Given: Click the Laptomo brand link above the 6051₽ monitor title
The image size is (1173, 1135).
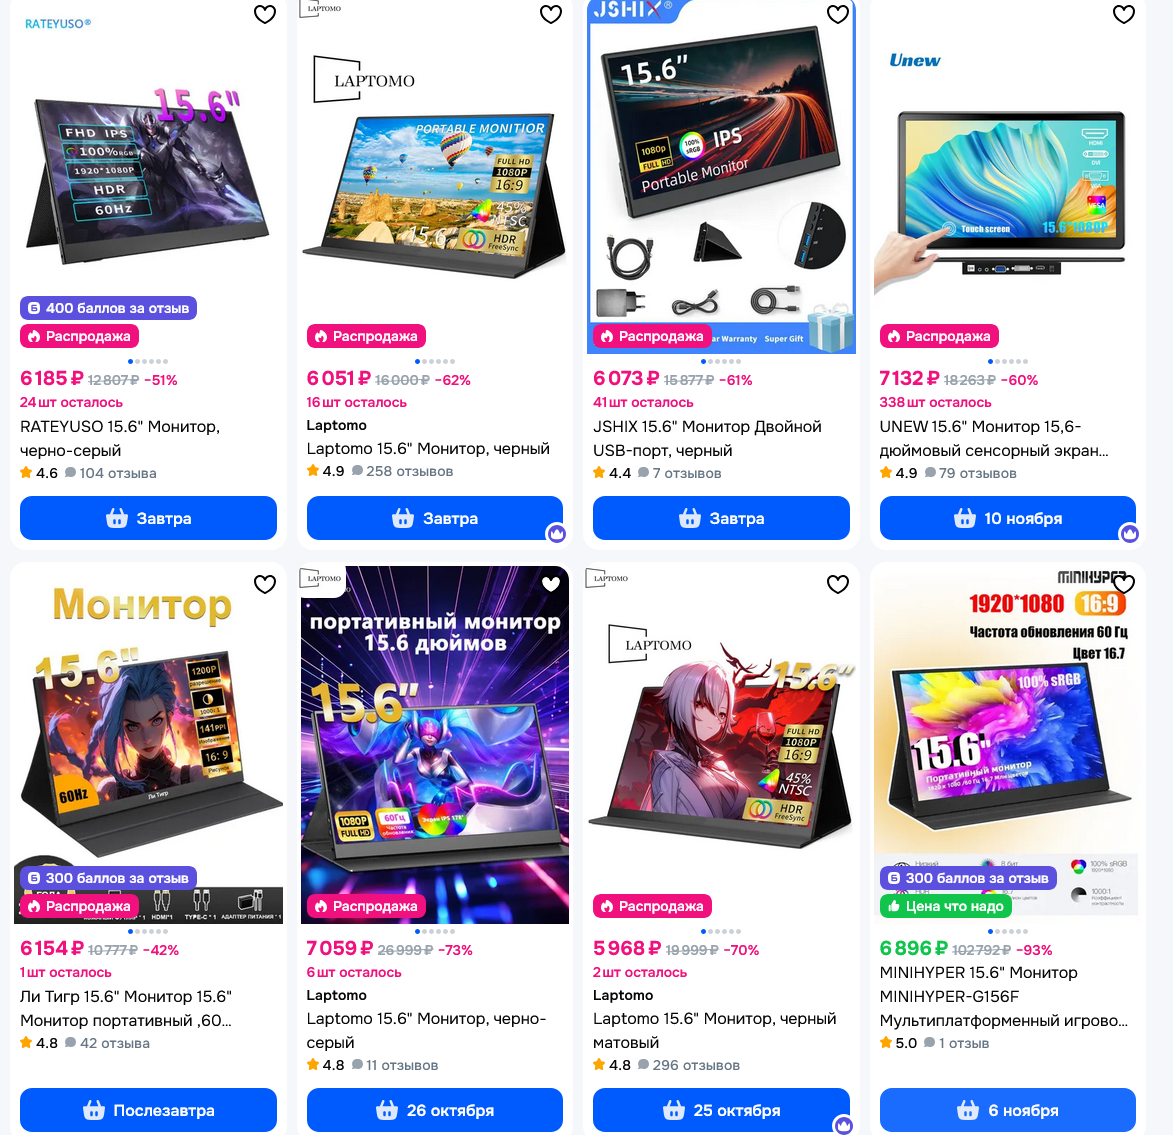Looking at the screenshot, I should point(337,425).
